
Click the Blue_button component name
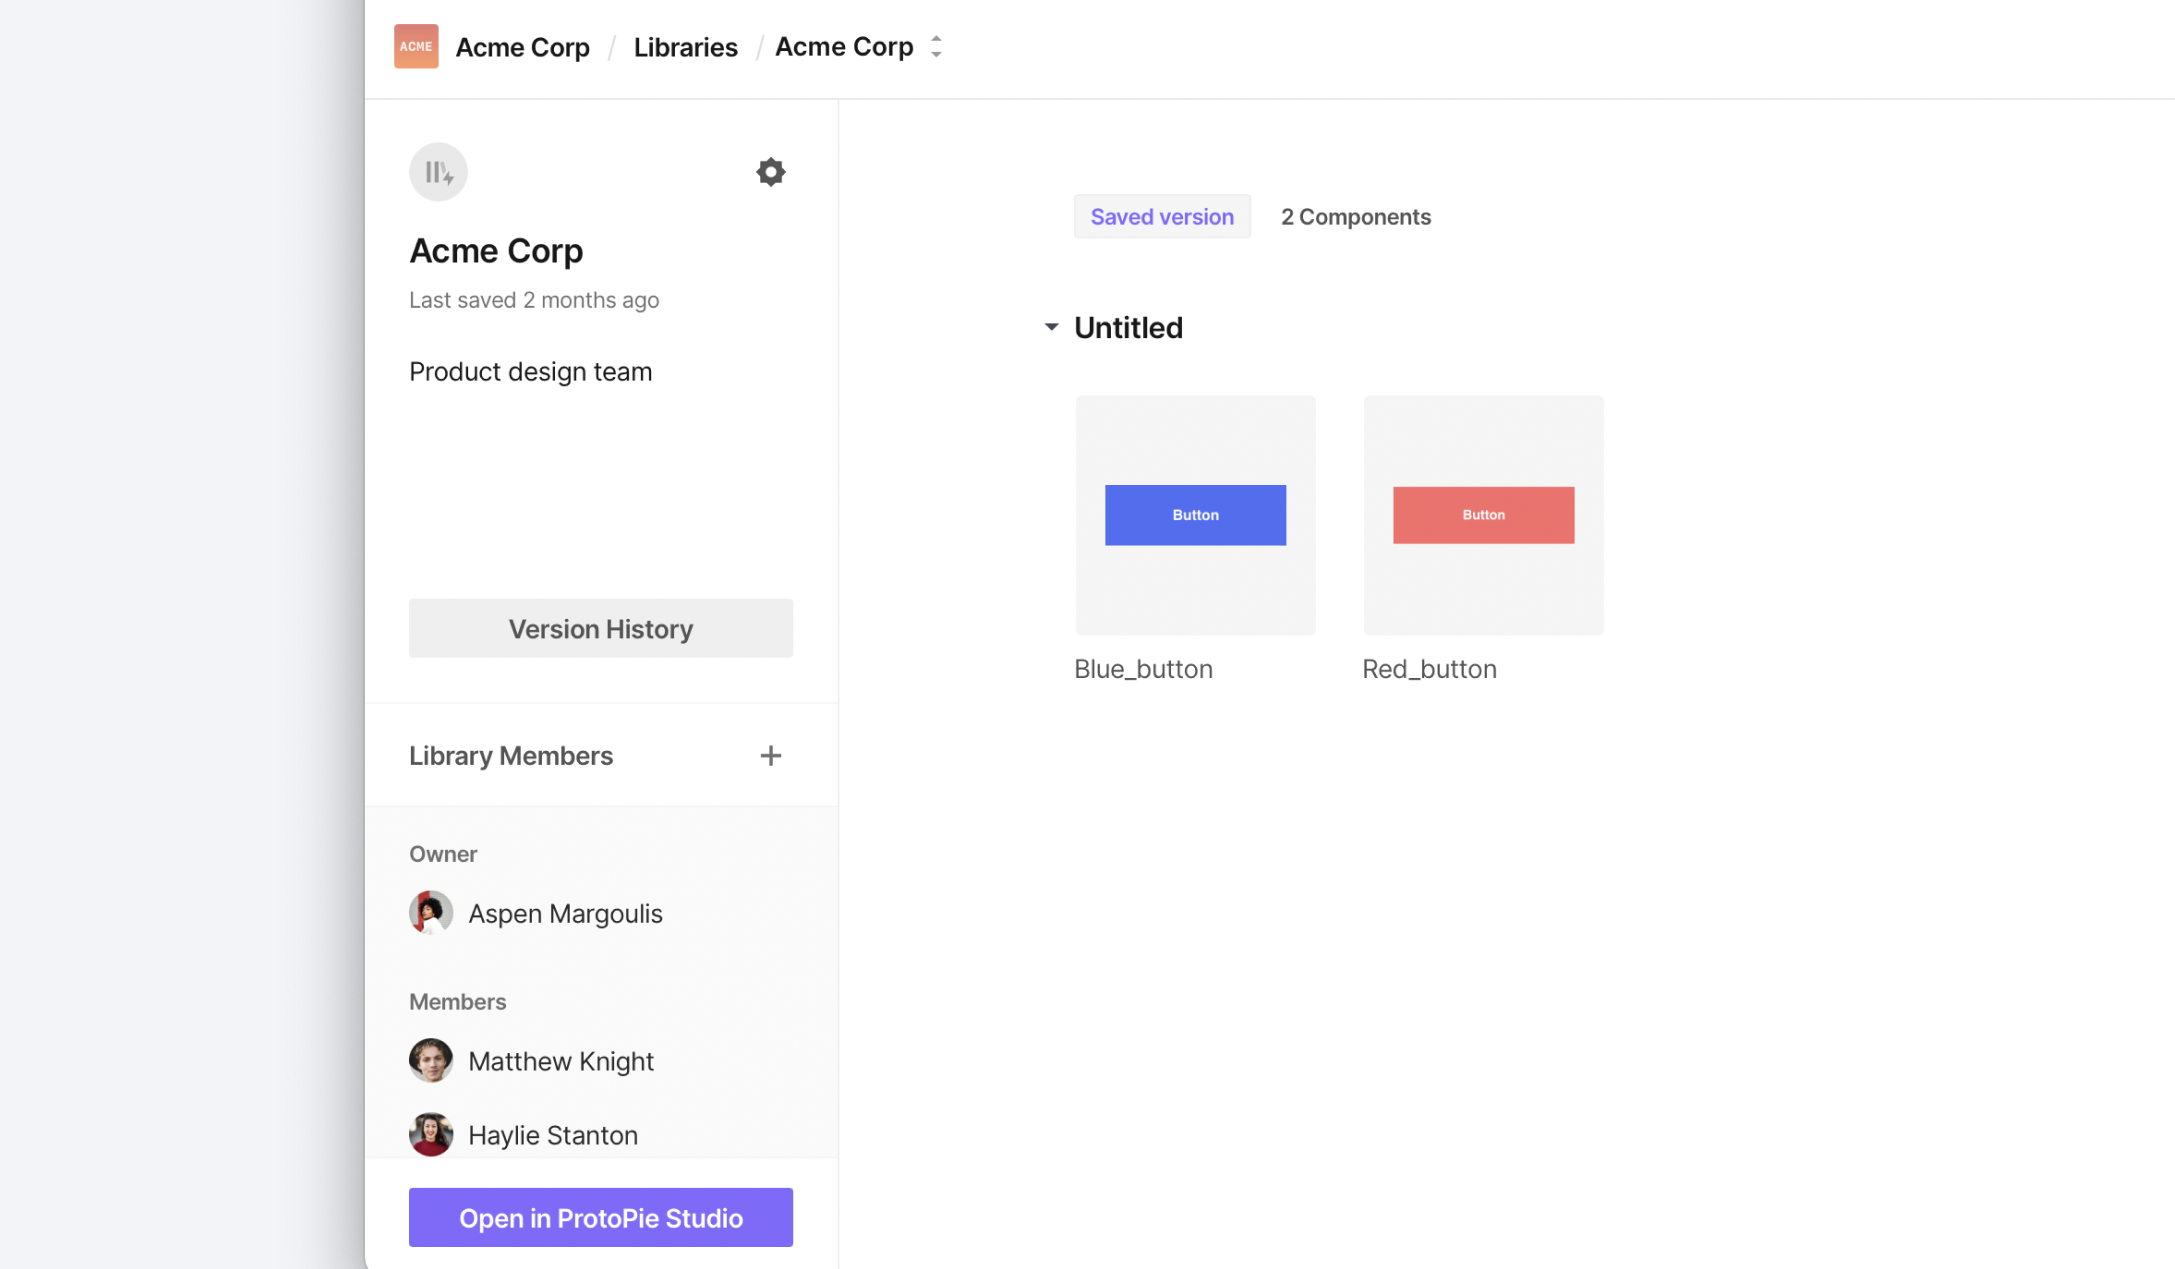pos(1143,669)
